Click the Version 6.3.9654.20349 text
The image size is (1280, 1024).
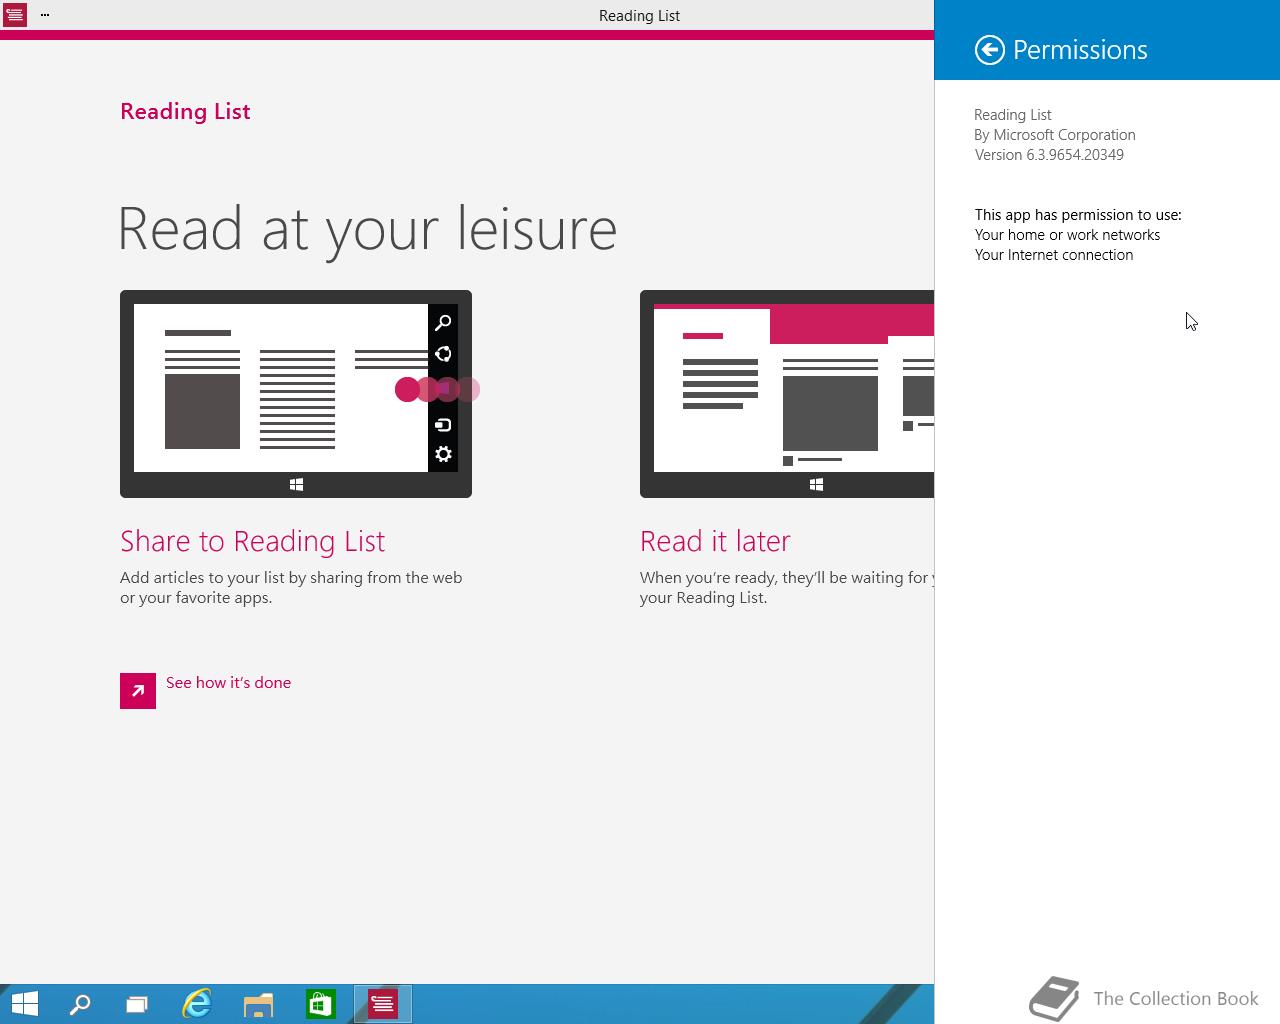coord(1049,155)
